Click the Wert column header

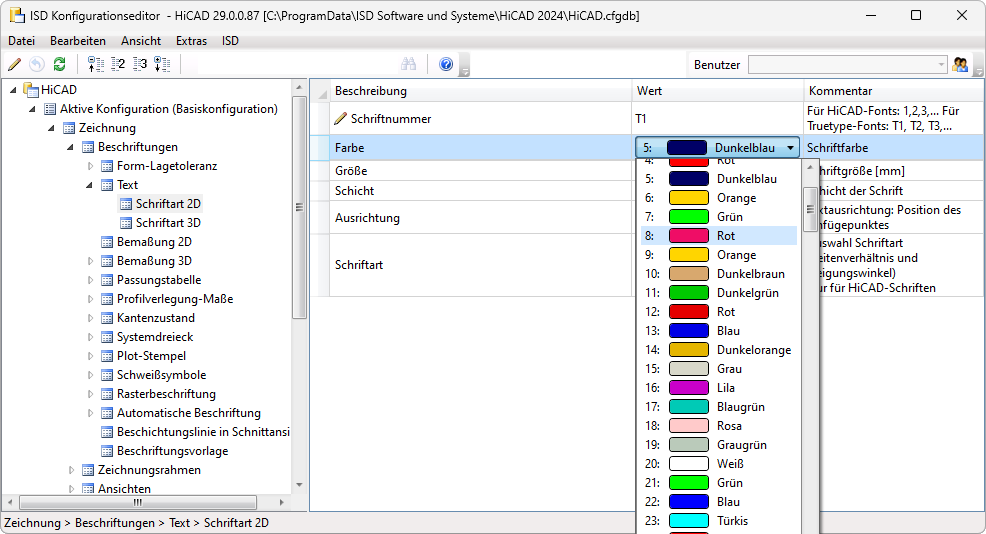coord(717,91)
